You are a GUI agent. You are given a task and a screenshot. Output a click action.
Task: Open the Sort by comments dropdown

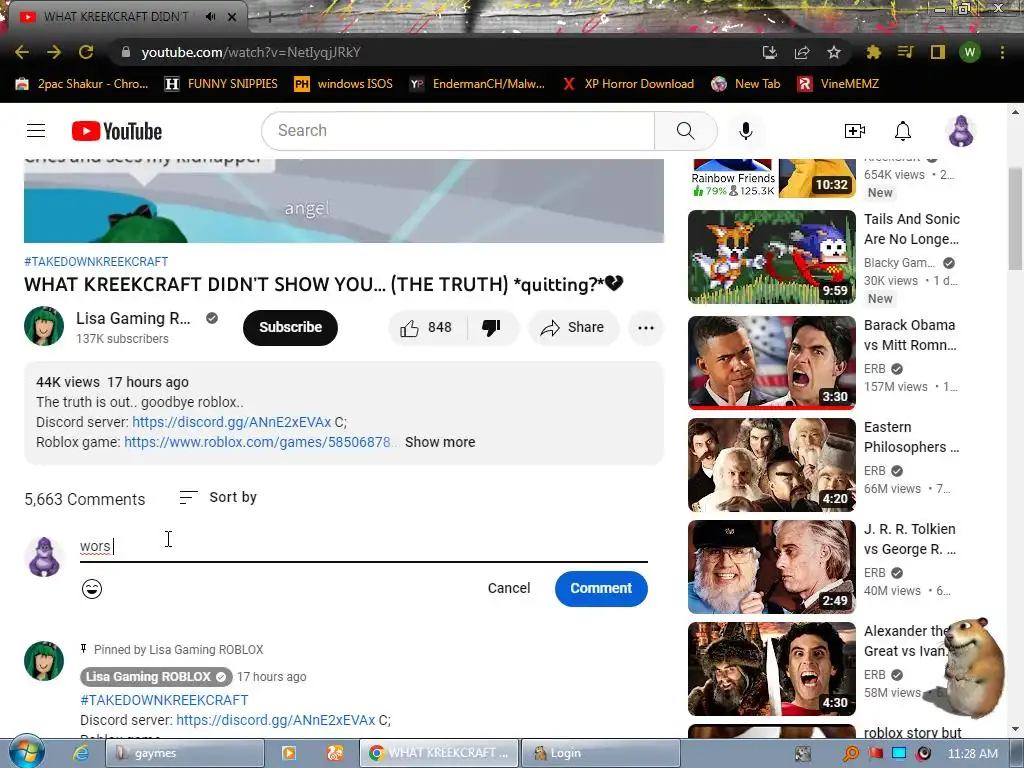[x=218, y=498]
